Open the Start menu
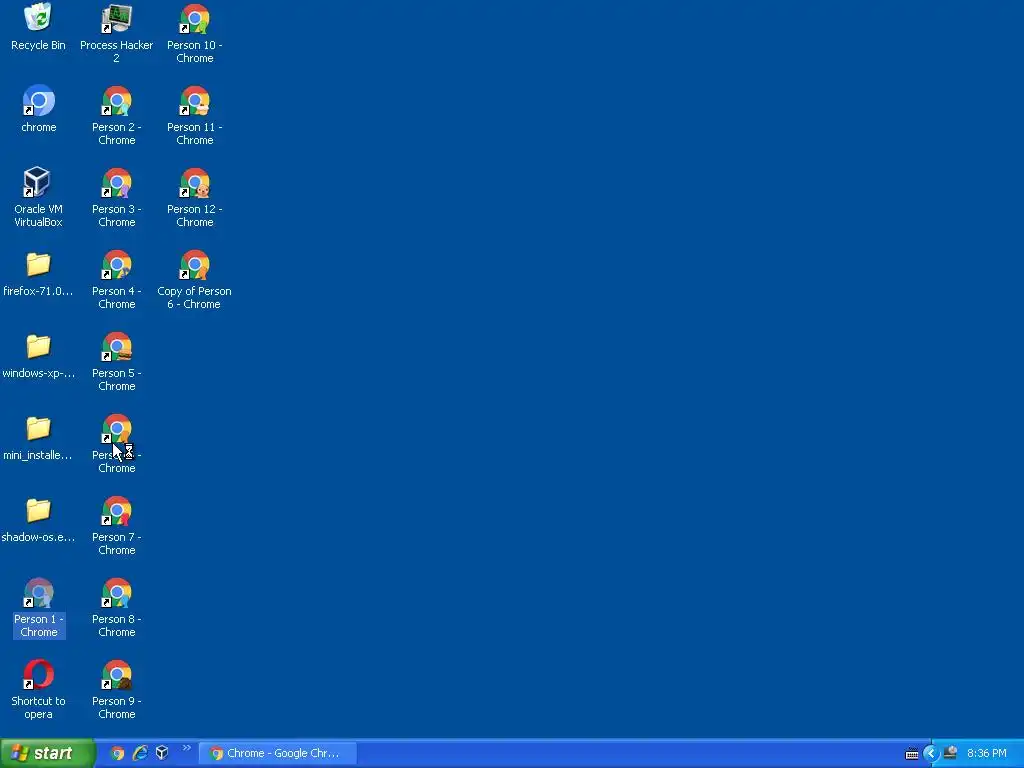The image size is (1024, 768). click(48, 753)
